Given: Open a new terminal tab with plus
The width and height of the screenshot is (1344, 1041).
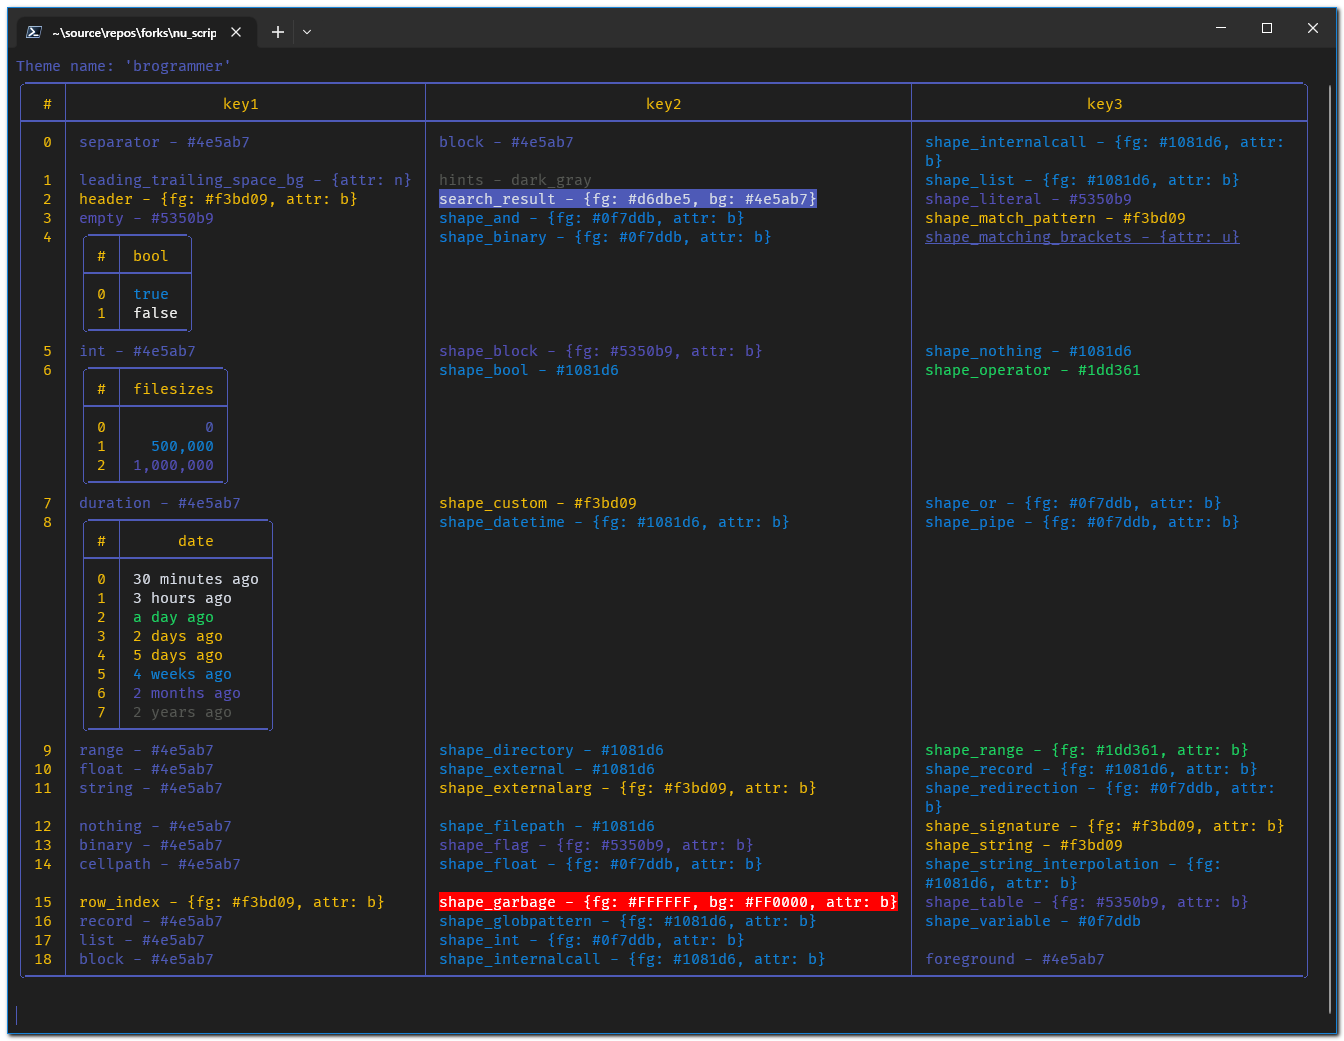Looking at the screenshot, I should (278, 32).
